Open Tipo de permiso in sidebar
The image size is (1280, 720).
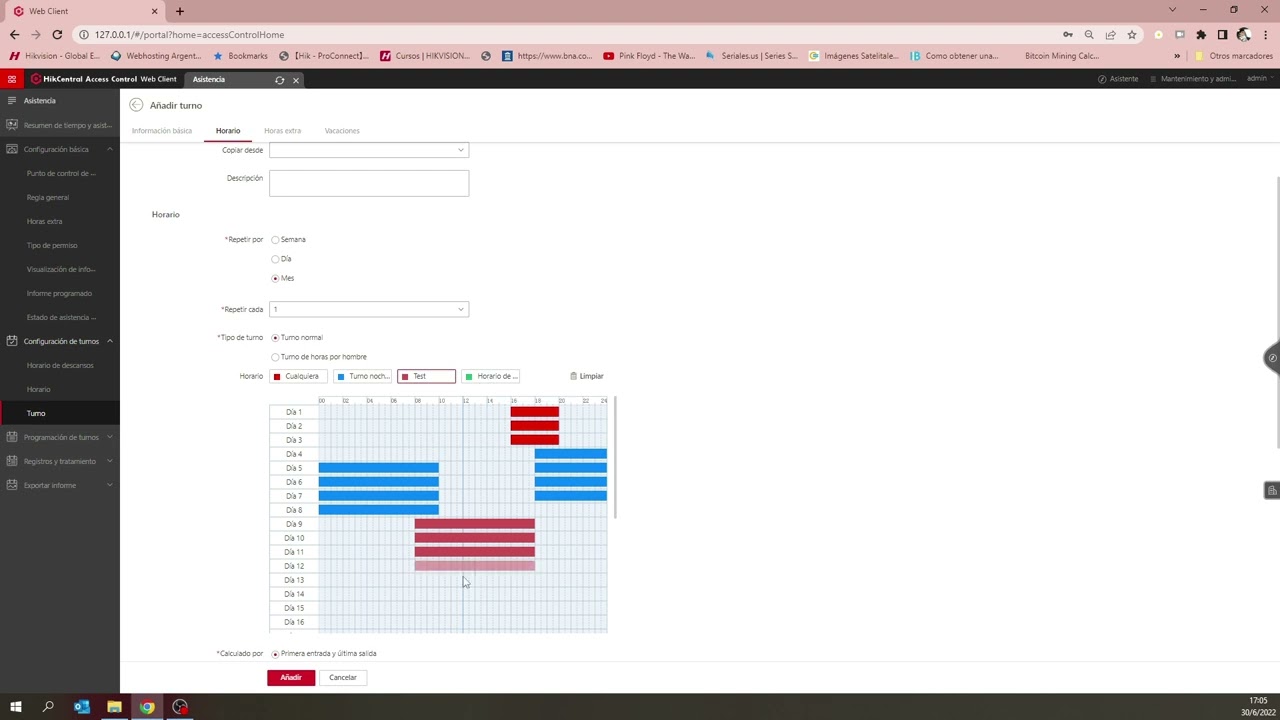click(x=52, y=245)
